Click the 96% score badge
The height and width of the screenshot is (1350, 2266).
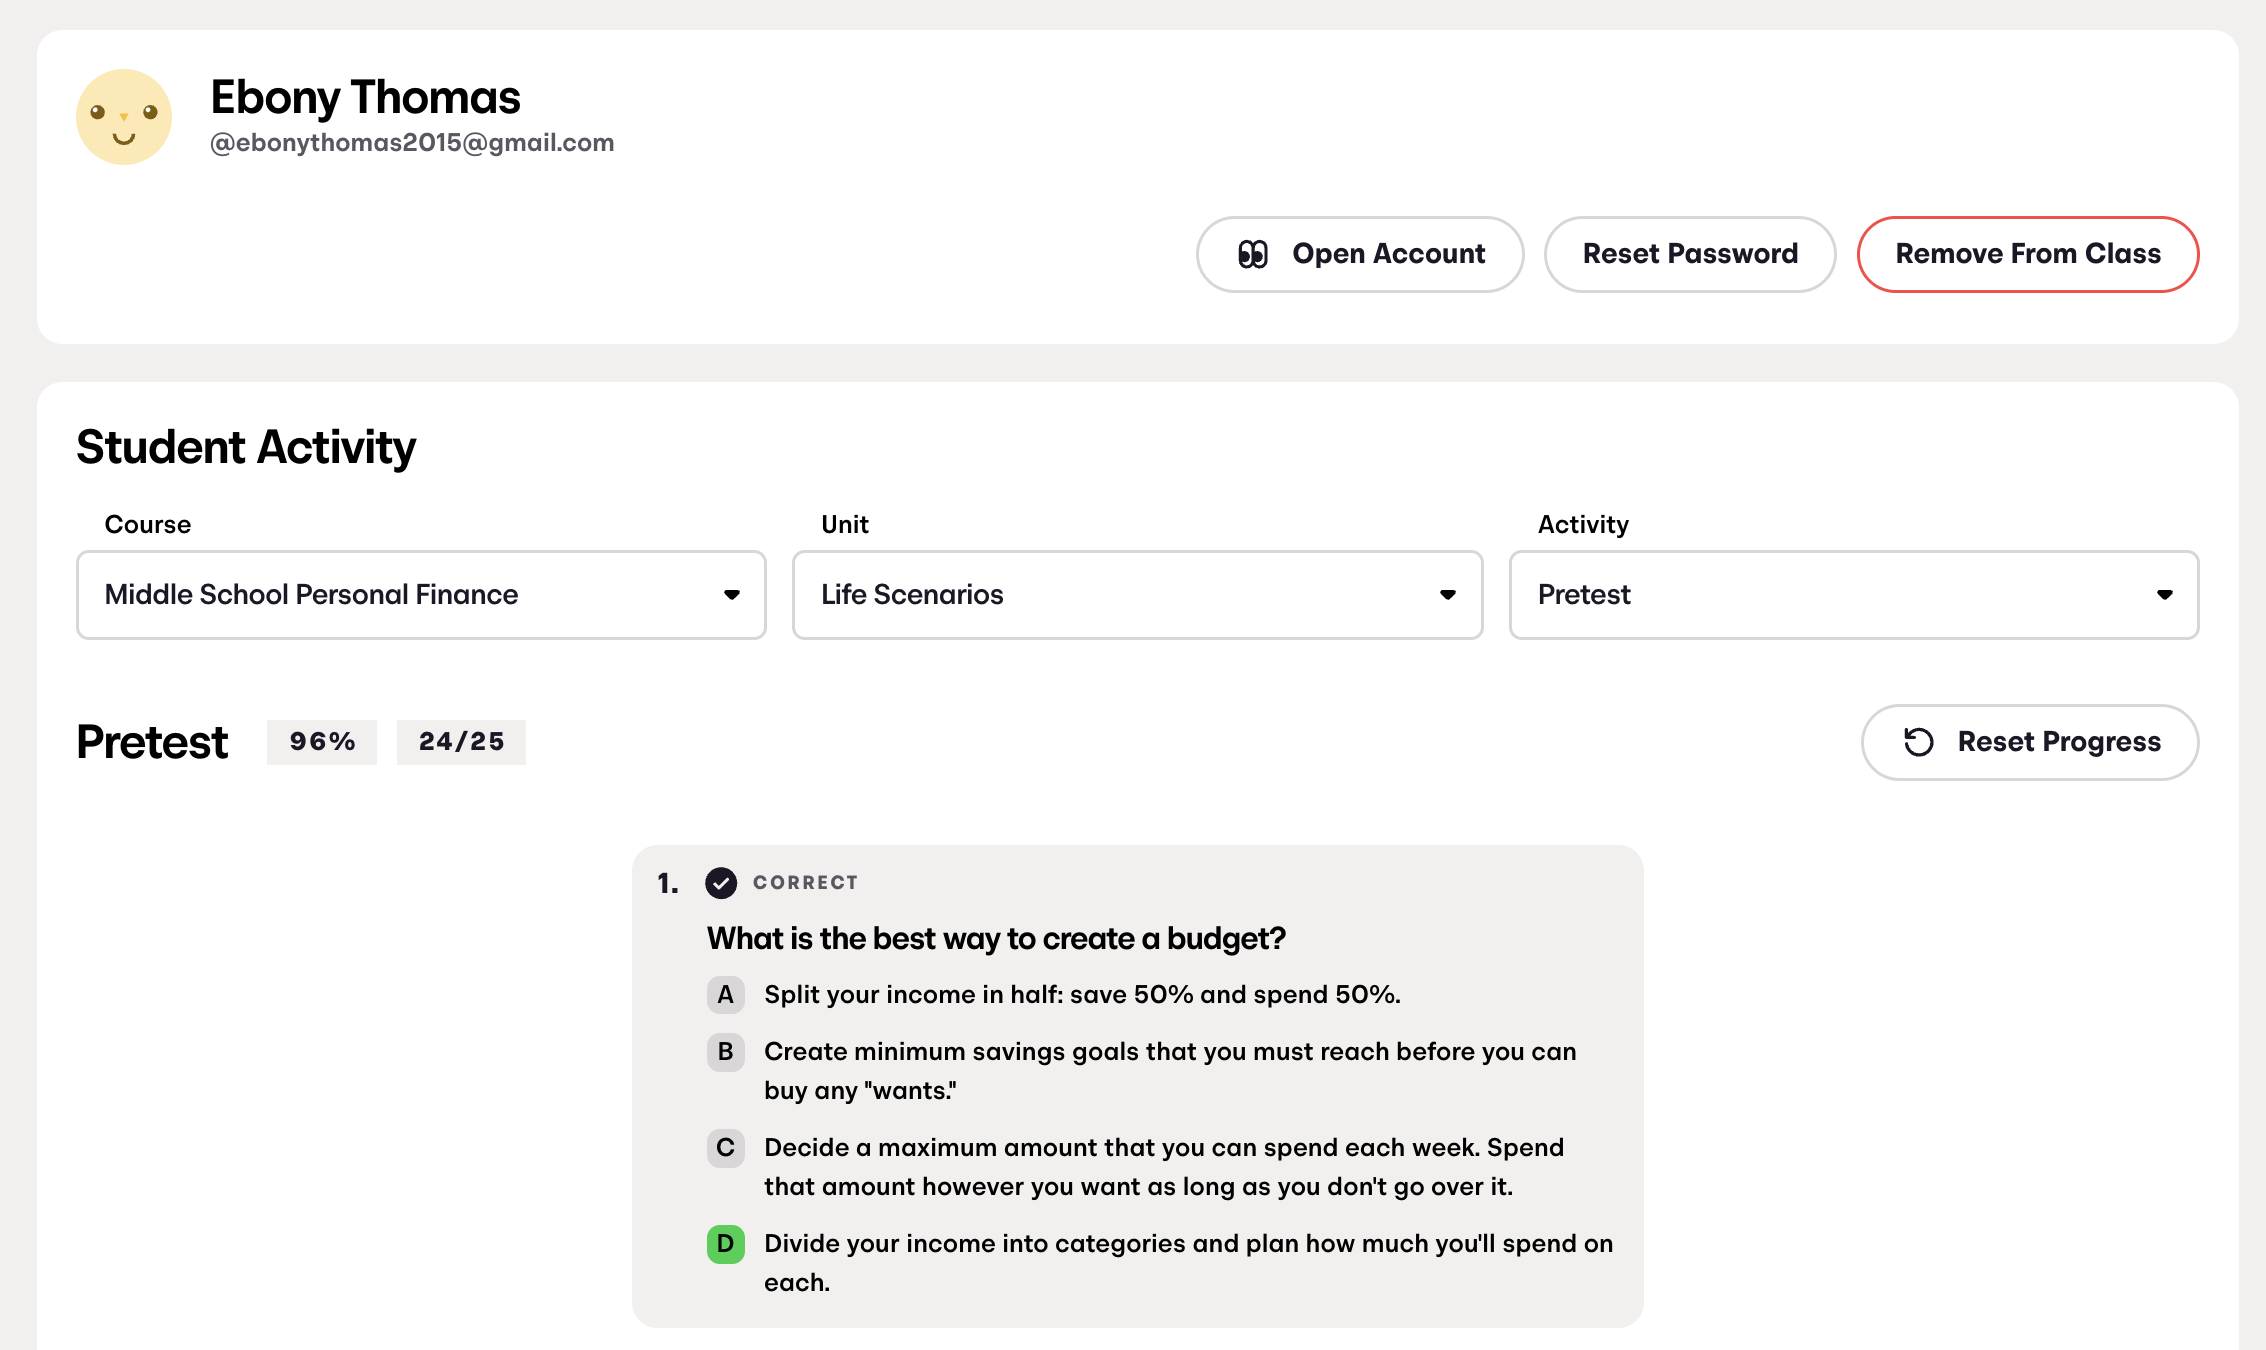(322, 742)
